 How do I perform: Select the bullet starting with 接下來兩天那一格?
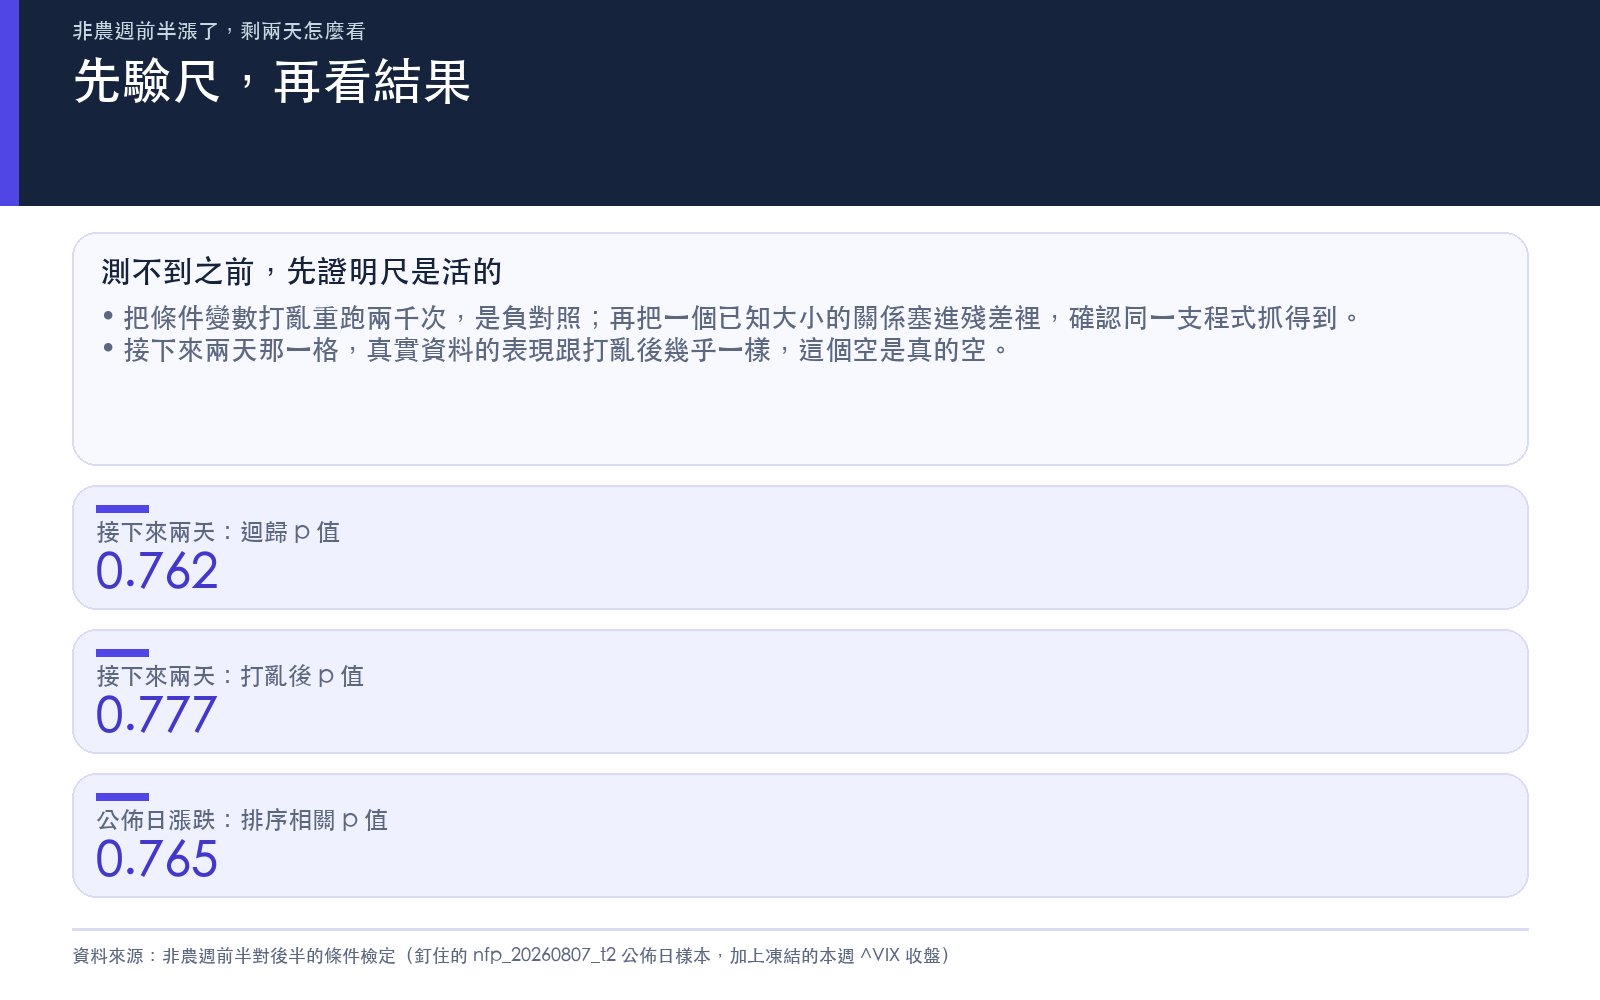(x=556, y=350)
